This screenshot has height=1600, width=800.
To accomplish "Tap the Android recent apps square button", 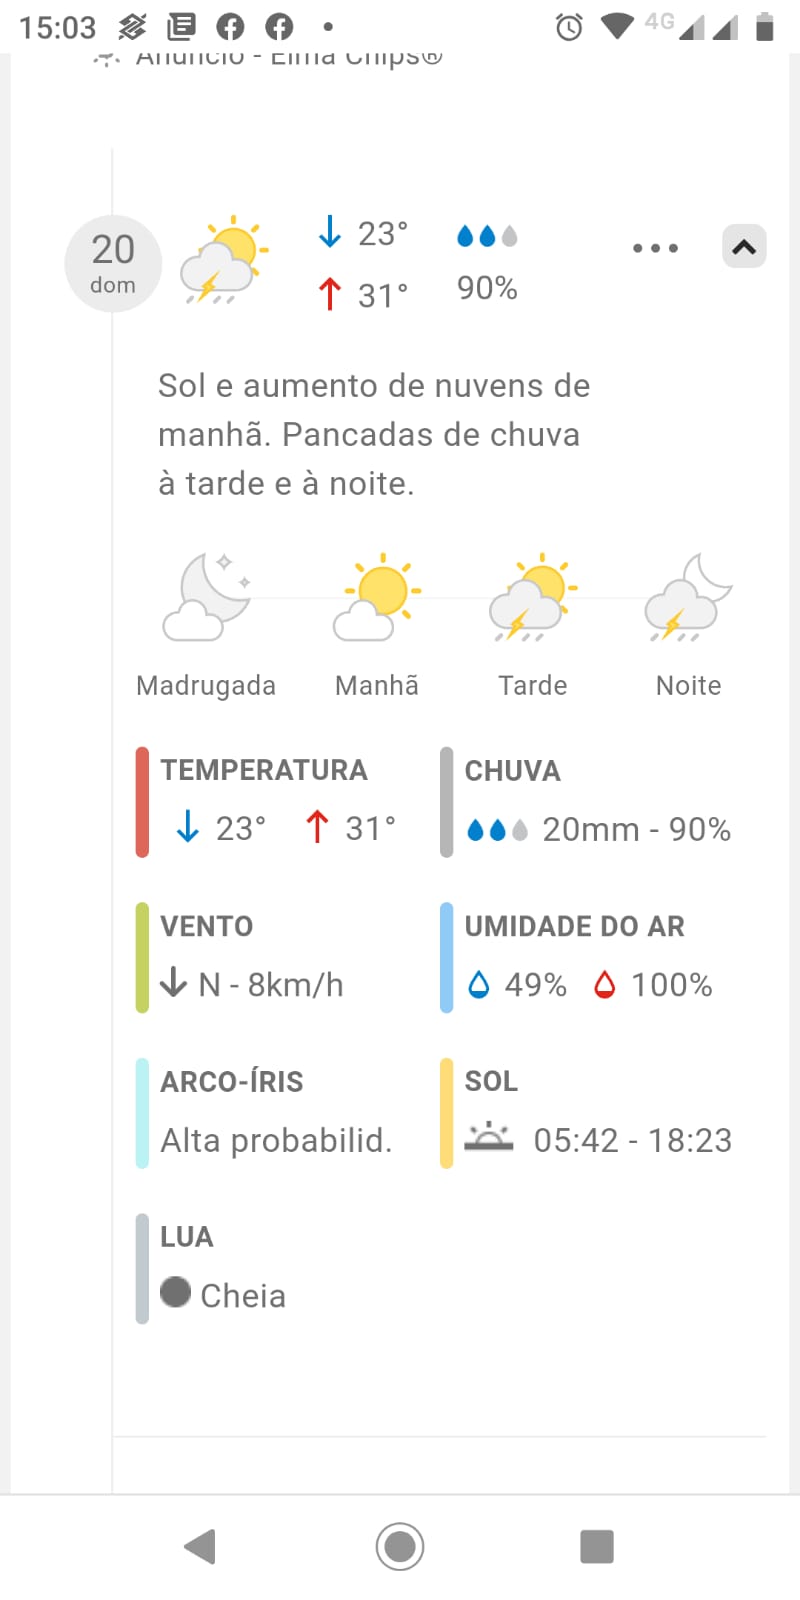I will point(597,1546).
